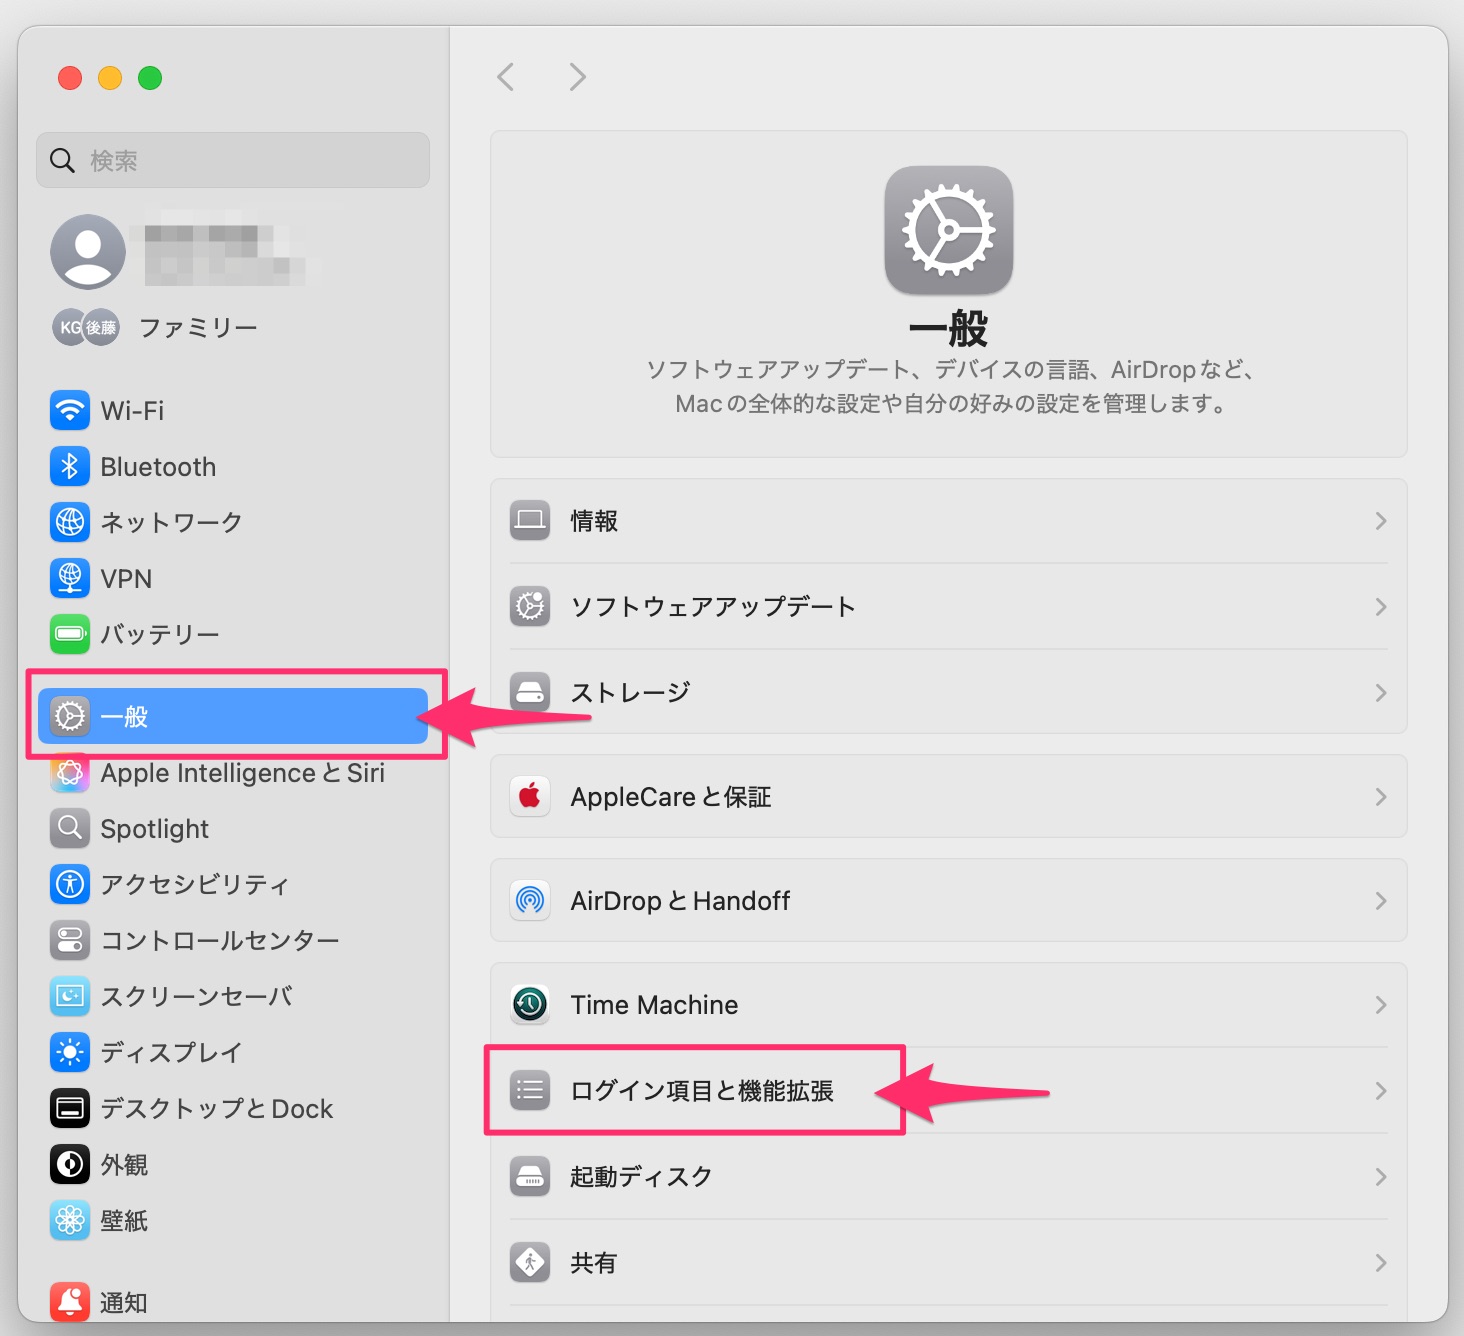Expand ログイン項目と機能拡張 row chevron

[x=1381, y=1091]
